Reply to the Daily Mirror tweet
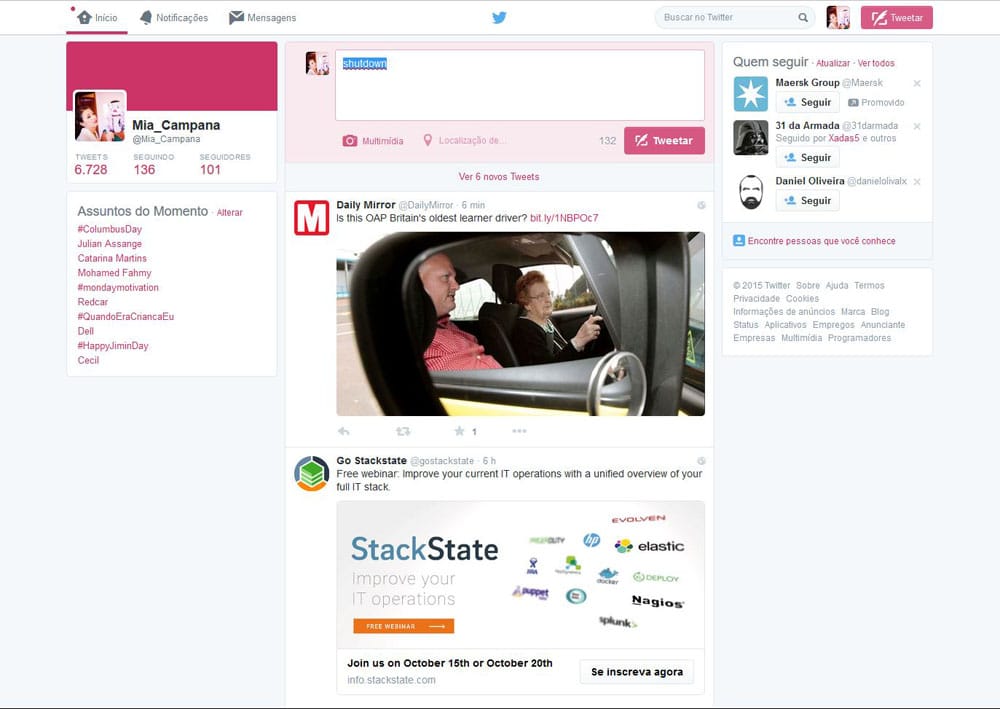This screenshot has width=1000, height=709. pos(344,431)
